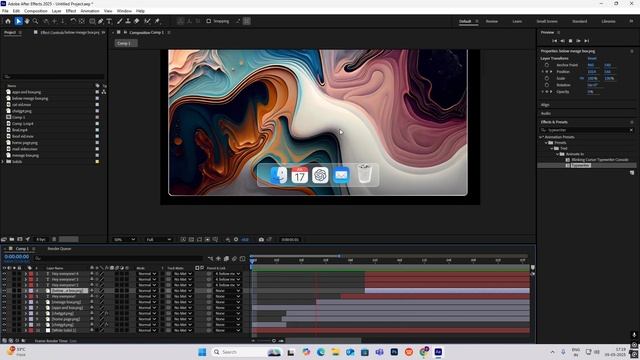The width and height of the screenshot is (640, 360).
Task: Open the Properties panel menu icon
Action: (x=632, y=51)
